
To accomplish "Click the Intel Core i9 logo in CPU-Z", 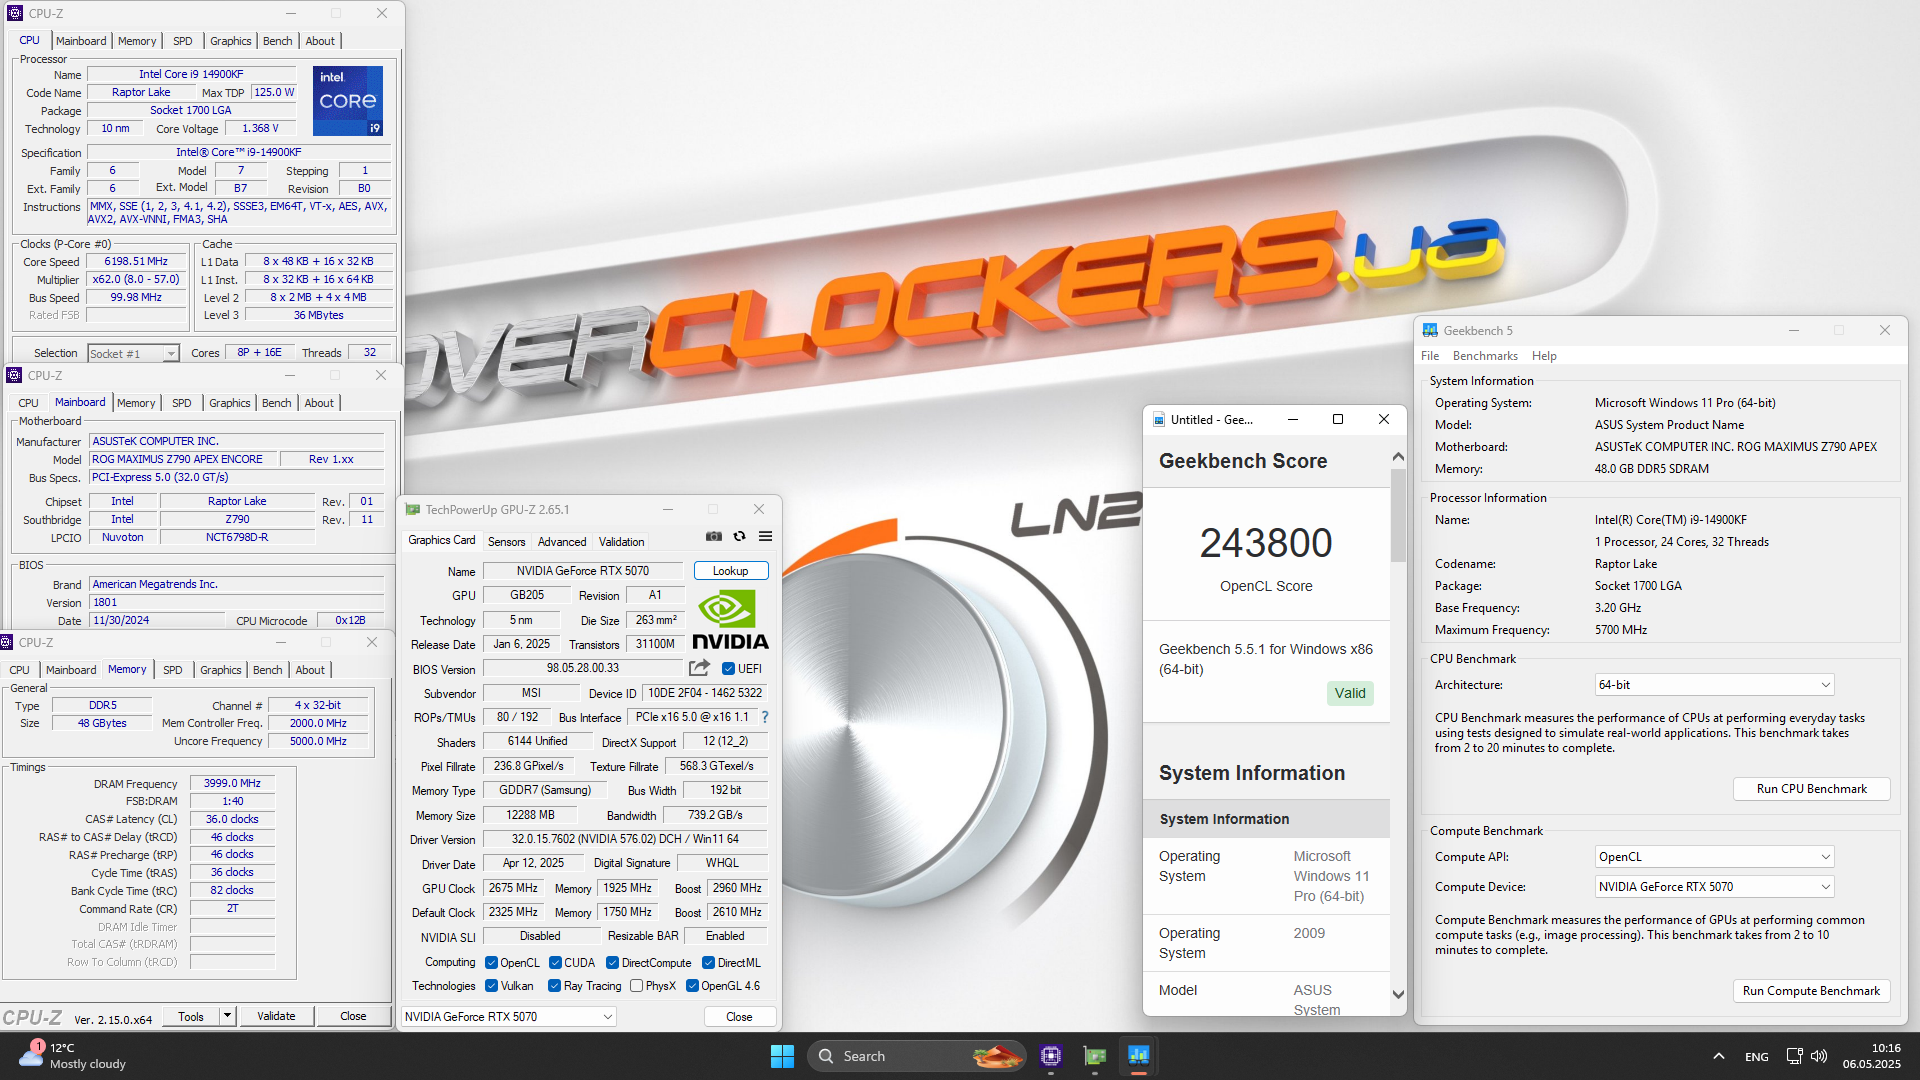I will pyautogui.click(x=348, y=101).
